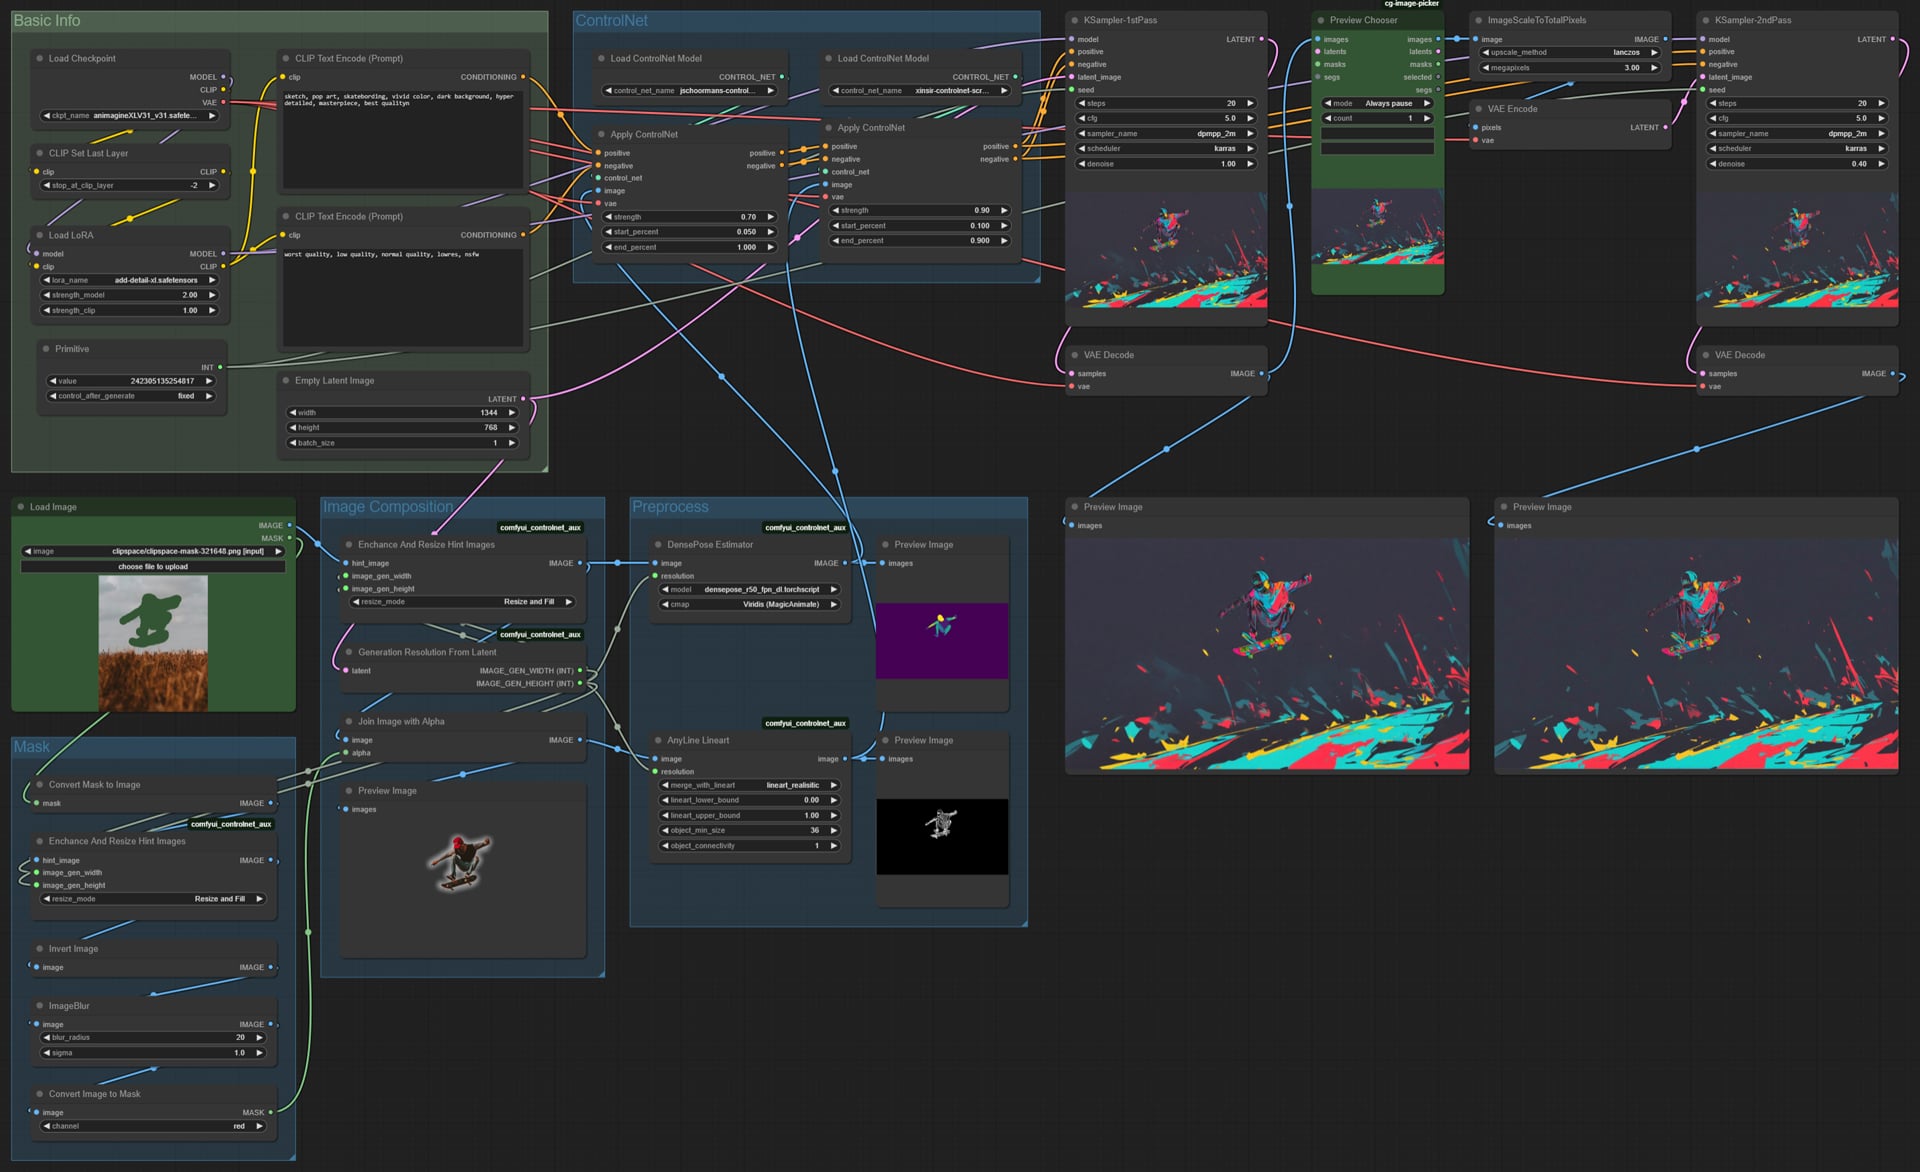Click the negative prompt text box
Screen dimensions: 1920x1172
403,297
